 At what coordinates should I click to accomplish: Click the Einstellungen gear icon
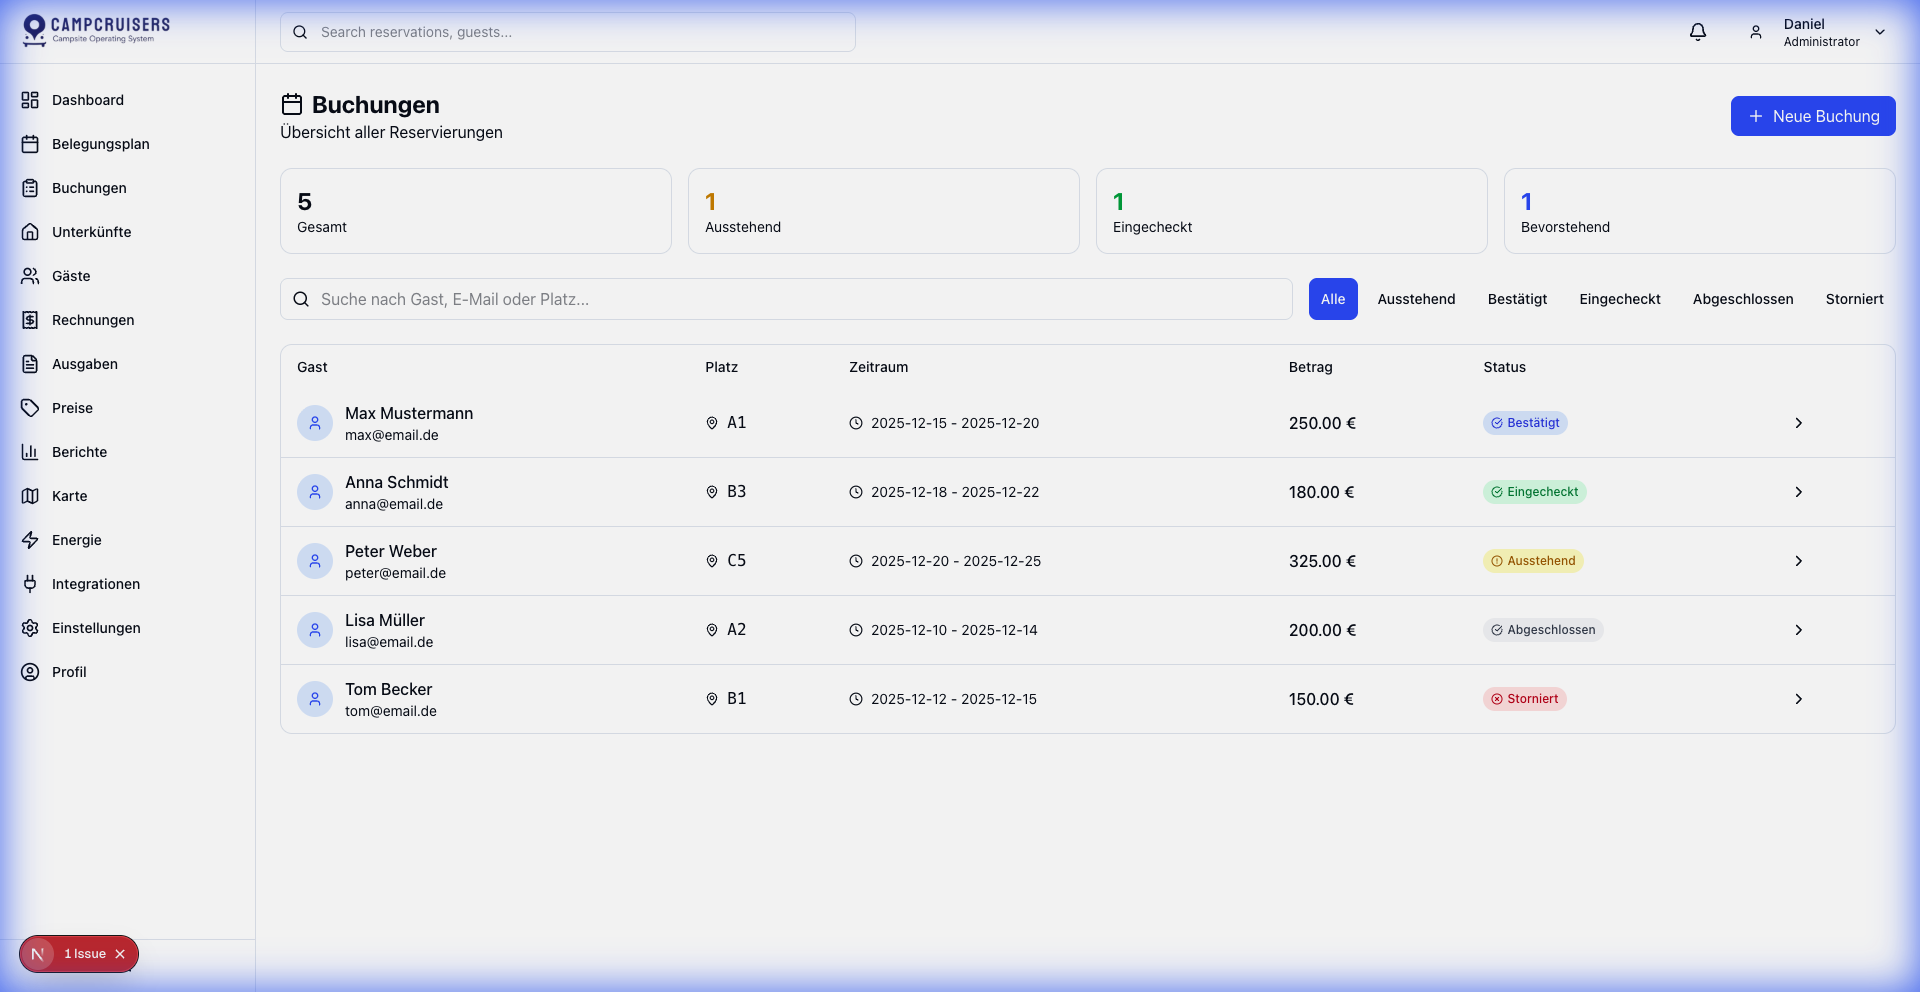[30, 628]
